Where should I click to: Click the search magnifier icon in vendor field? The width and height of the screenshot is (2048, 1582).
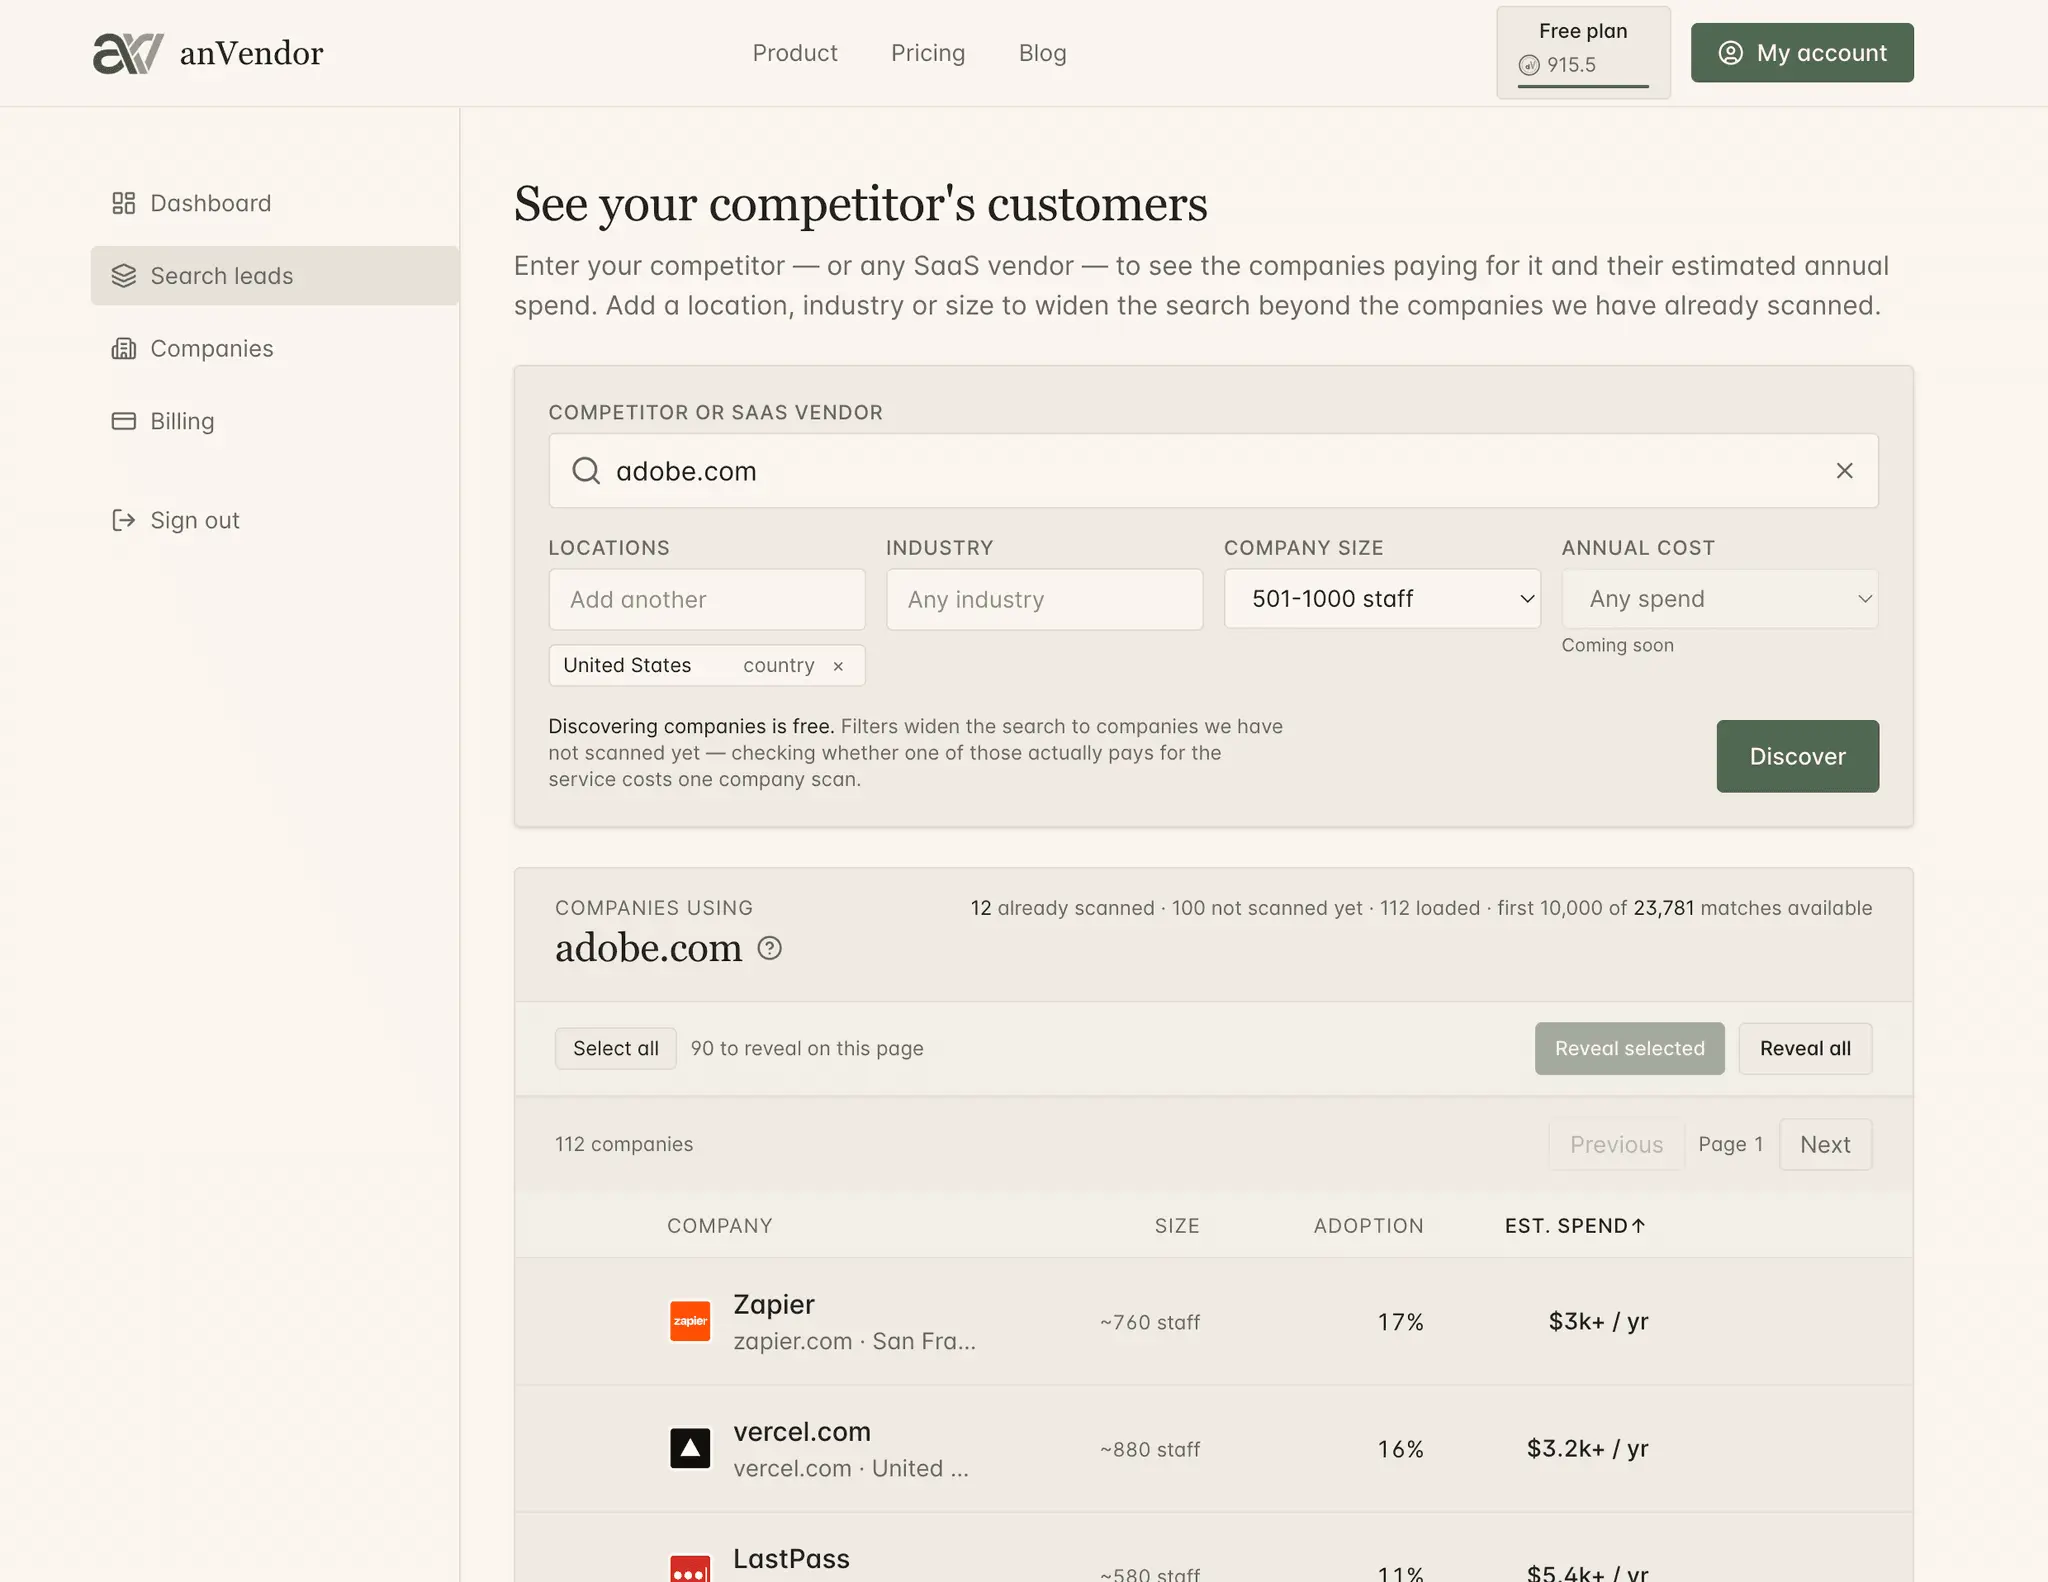[x=586, y=471]
